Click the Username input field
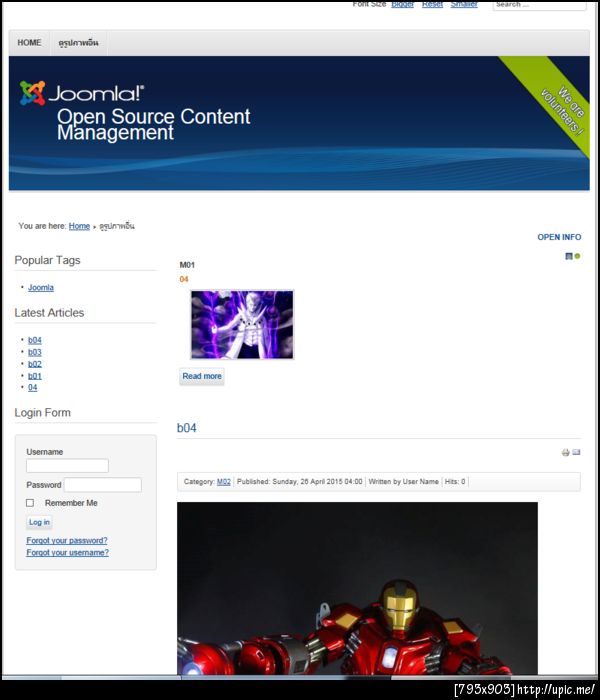Screen dimensions: 600x700 point(67,466)
